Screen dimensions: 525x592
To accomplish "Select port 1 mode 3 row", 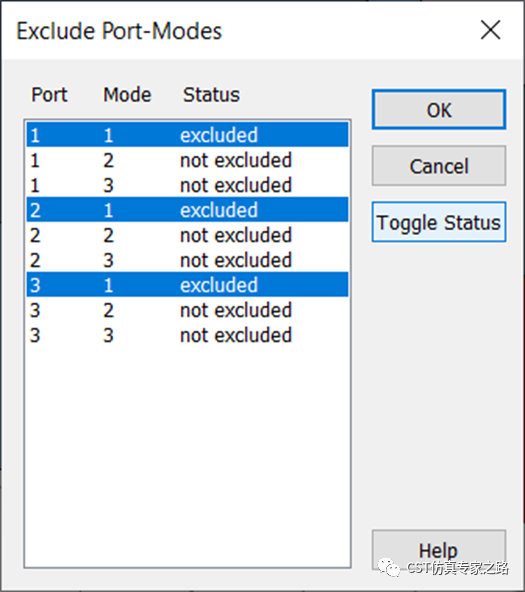I will [x=187, y=185].
